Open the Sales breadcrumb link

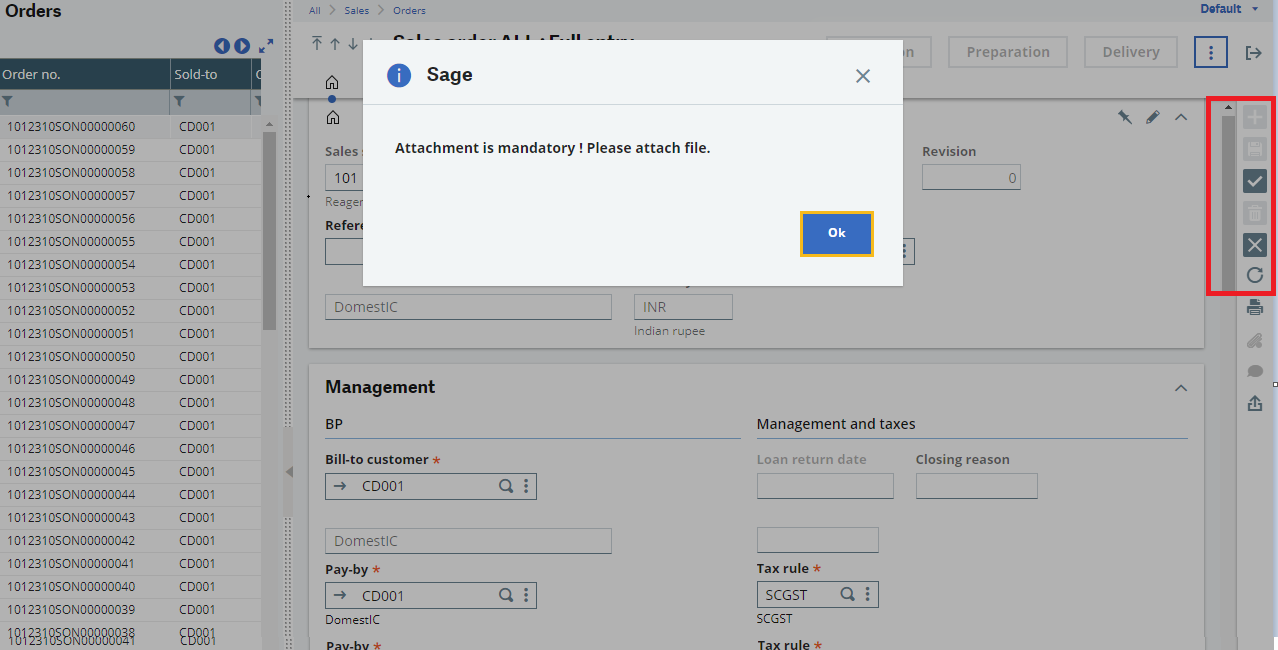(x=356, y=9)
